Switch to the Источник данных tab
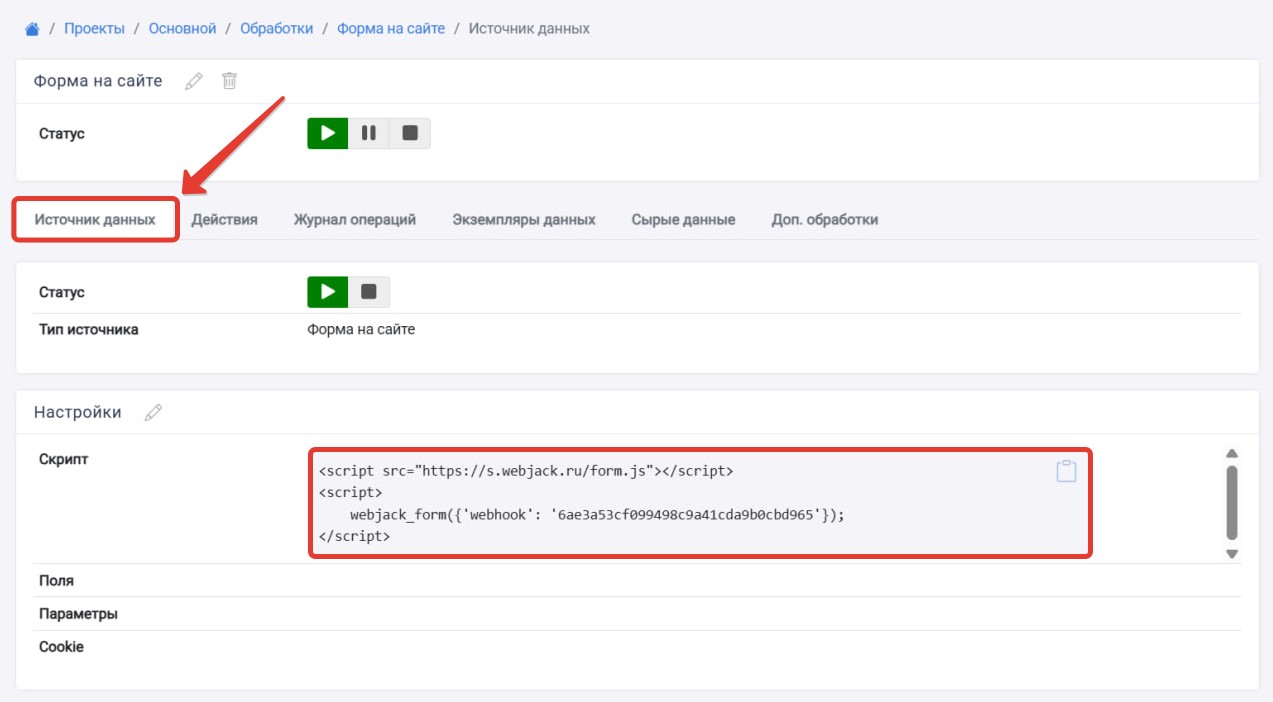The width and height of the screenshot is (1273, 702). 95,219
